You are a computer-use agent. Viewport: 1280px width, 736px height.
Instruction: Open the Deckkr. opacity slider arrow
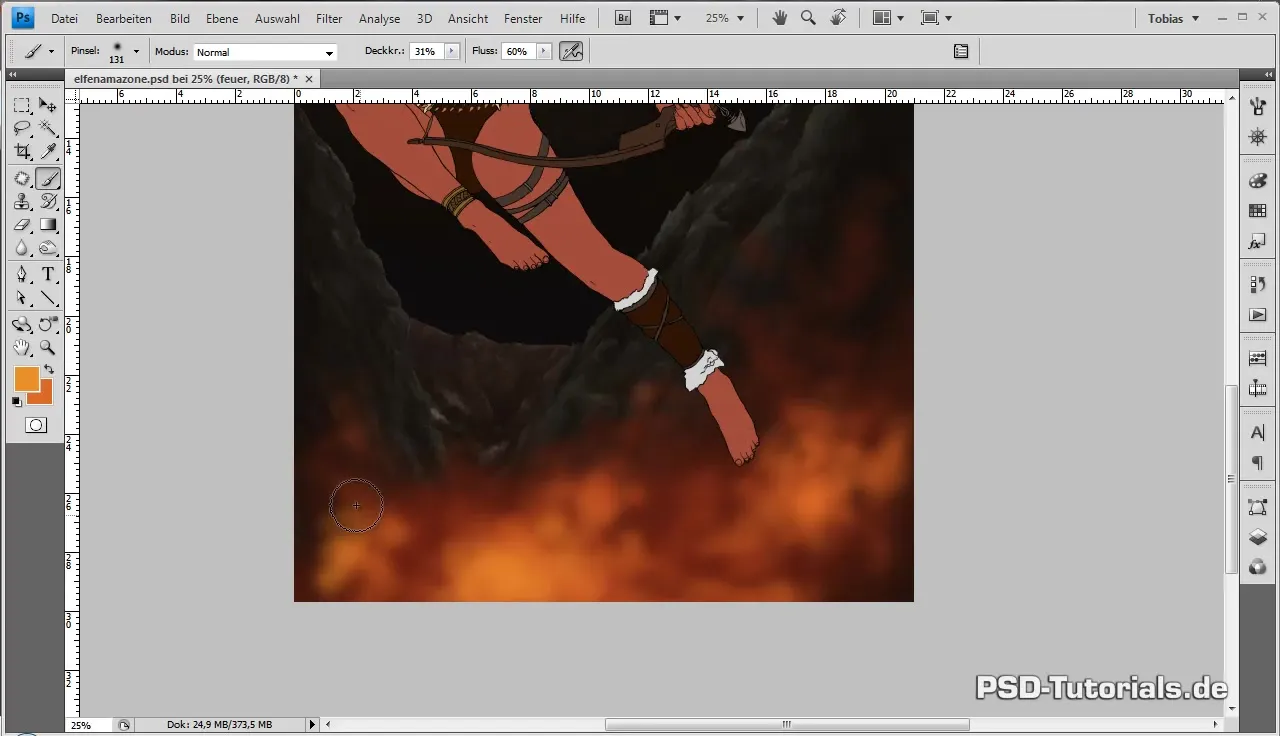coord(452,51)
